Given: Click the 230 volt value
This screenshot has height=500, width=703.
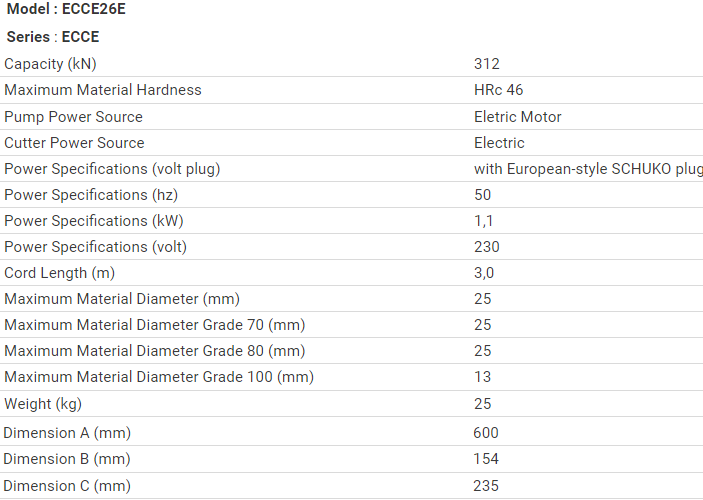Looking at the screenshot, I should (x=486, y=247).
